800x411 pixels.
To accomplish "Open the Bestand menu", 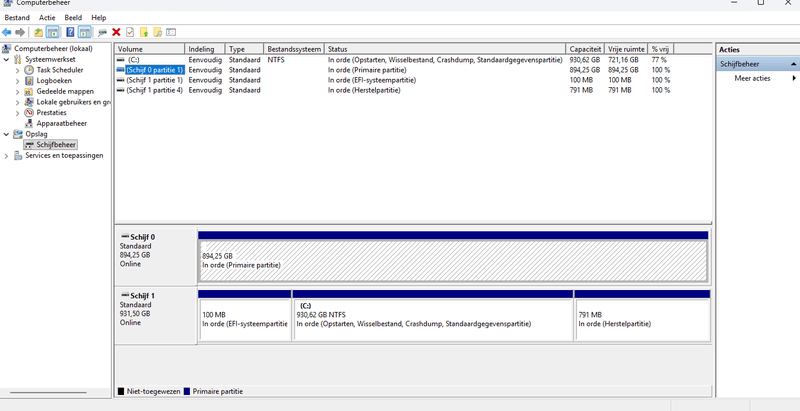I will coord(17,18).
